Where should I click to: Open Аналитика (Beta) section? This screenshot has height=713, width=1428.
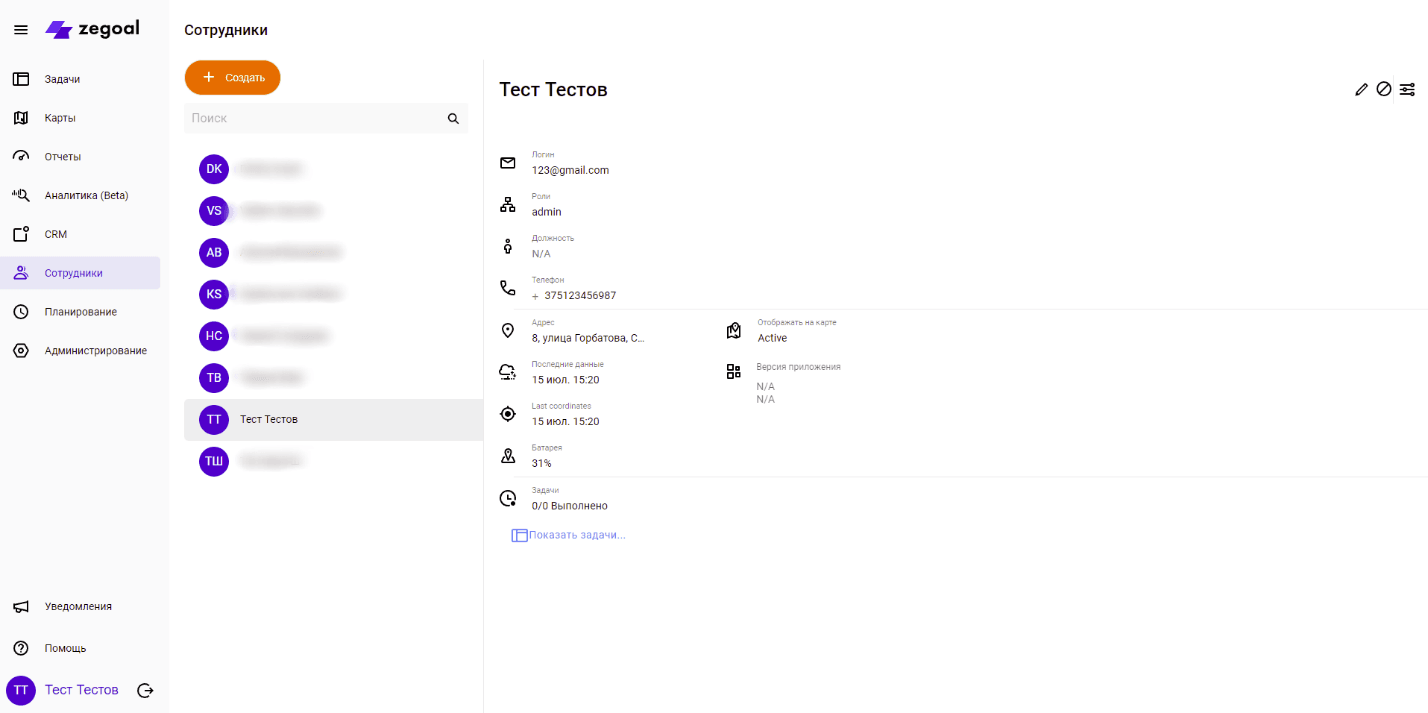[x=86, y=195]
